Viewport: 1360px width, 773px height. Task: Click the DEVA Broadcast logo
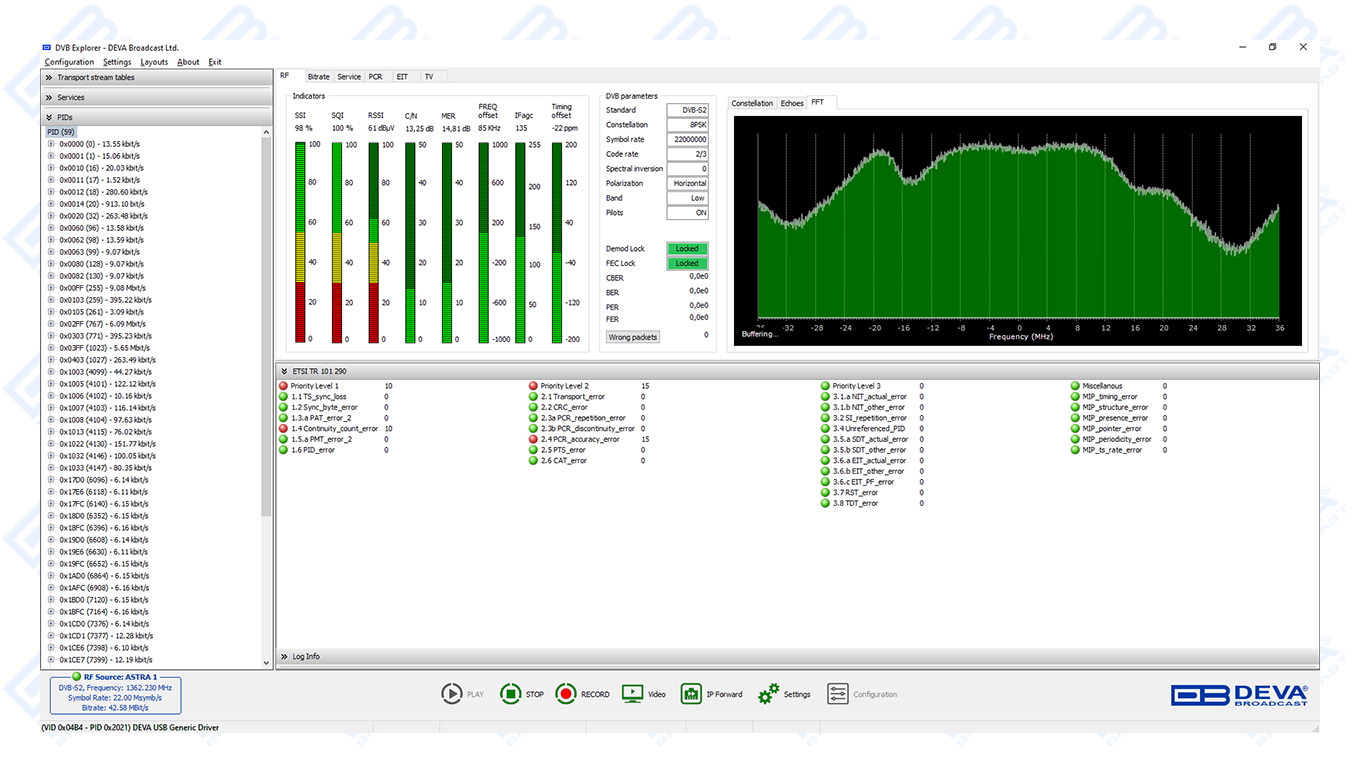1239,695
